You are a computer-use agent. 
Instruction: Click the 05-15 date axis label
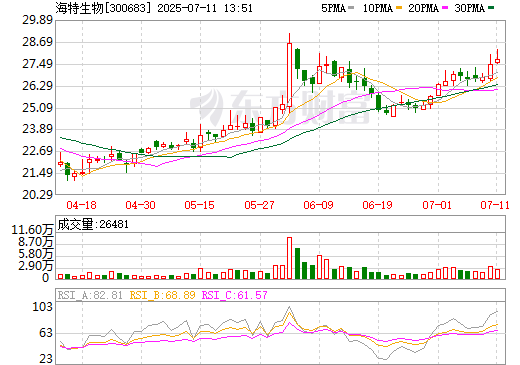click(x=199, y=205)
